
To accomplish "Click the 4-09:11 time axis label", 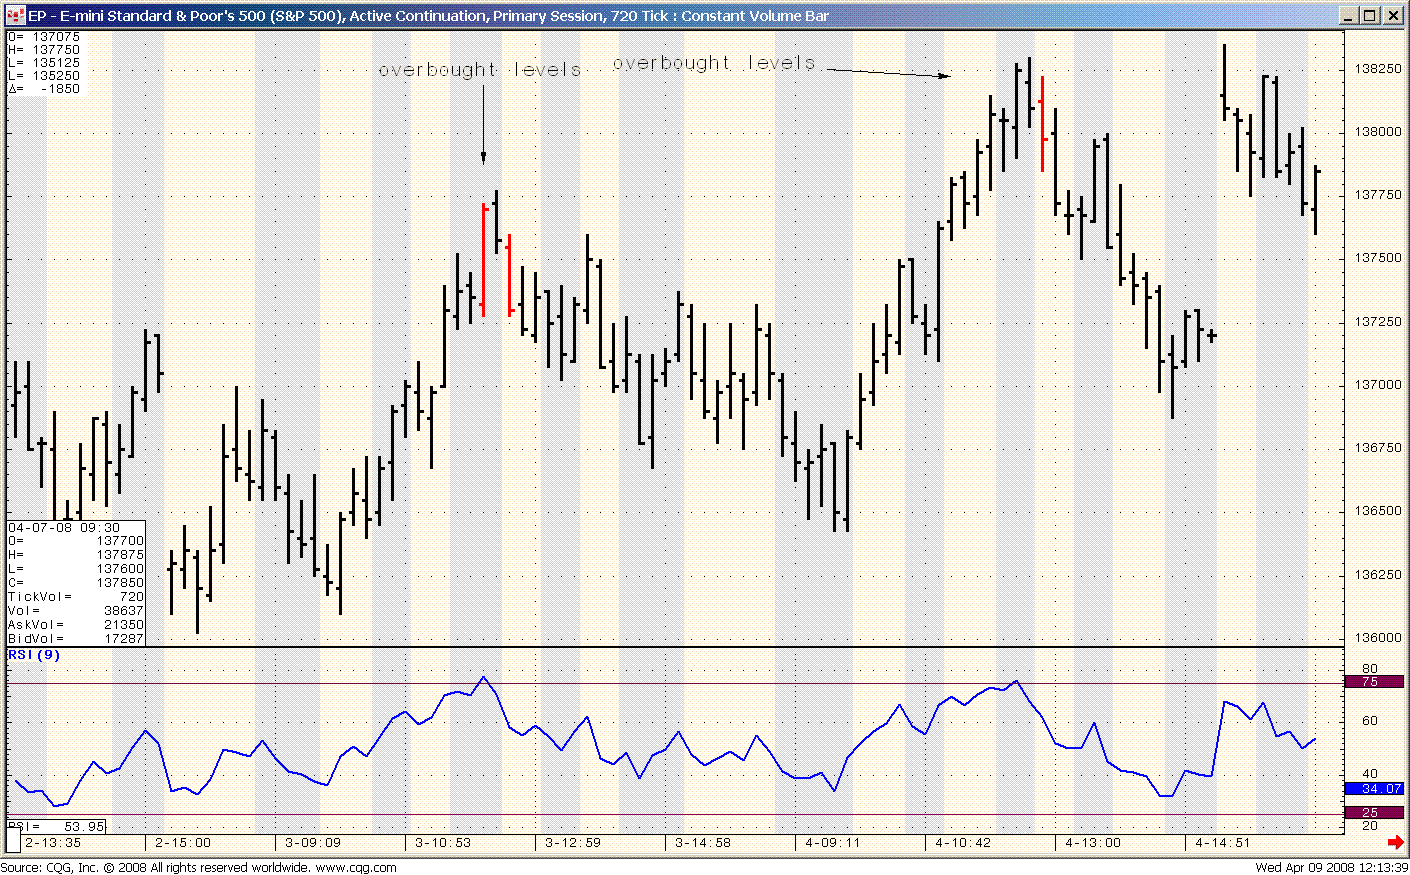I will point(832,843).
